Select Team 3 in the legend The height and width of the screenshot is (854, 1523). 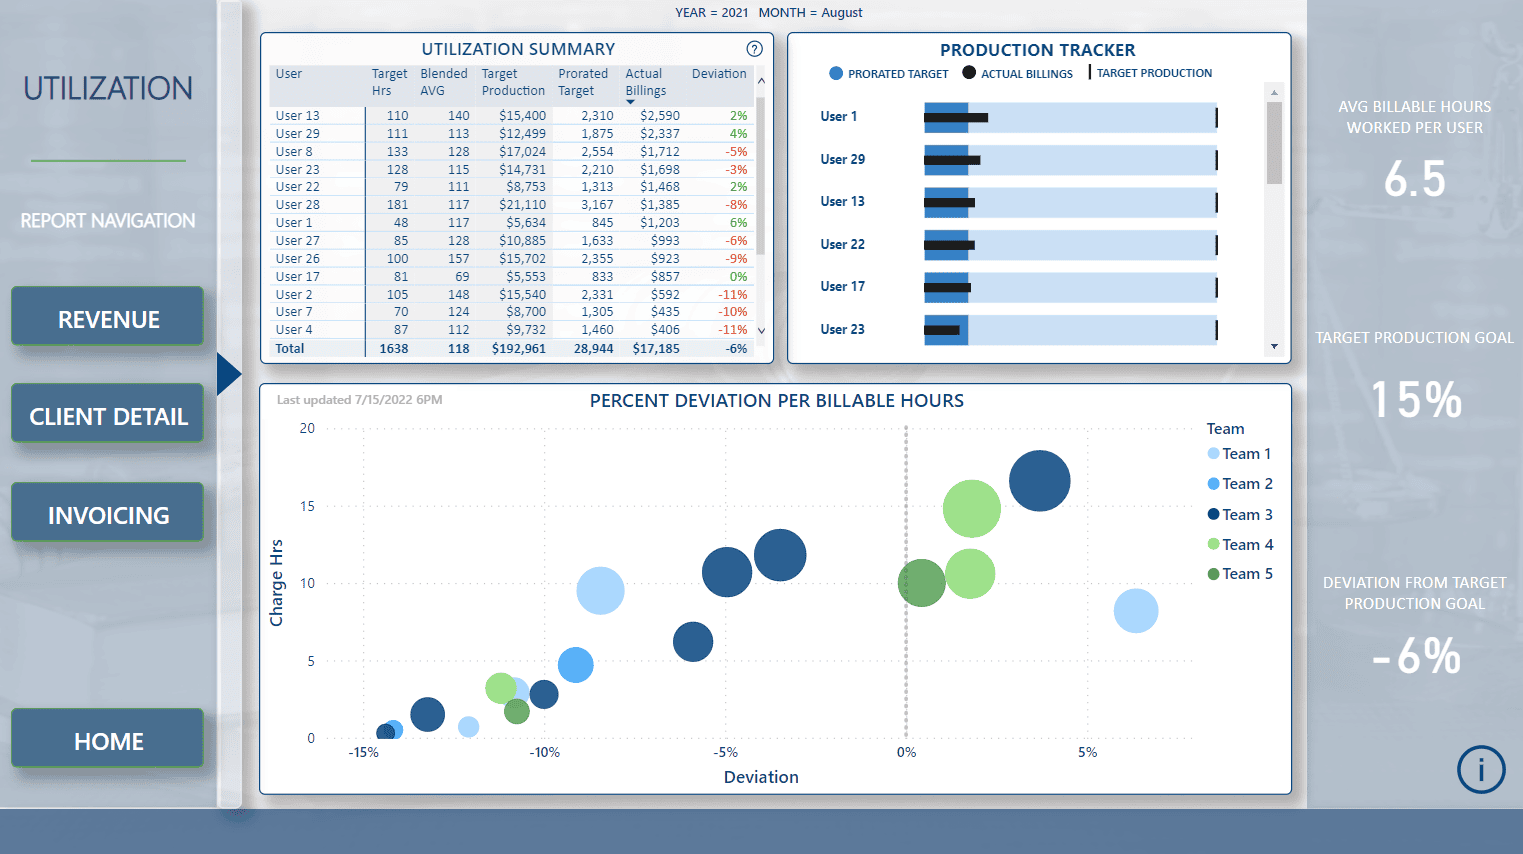point(1240,514)
